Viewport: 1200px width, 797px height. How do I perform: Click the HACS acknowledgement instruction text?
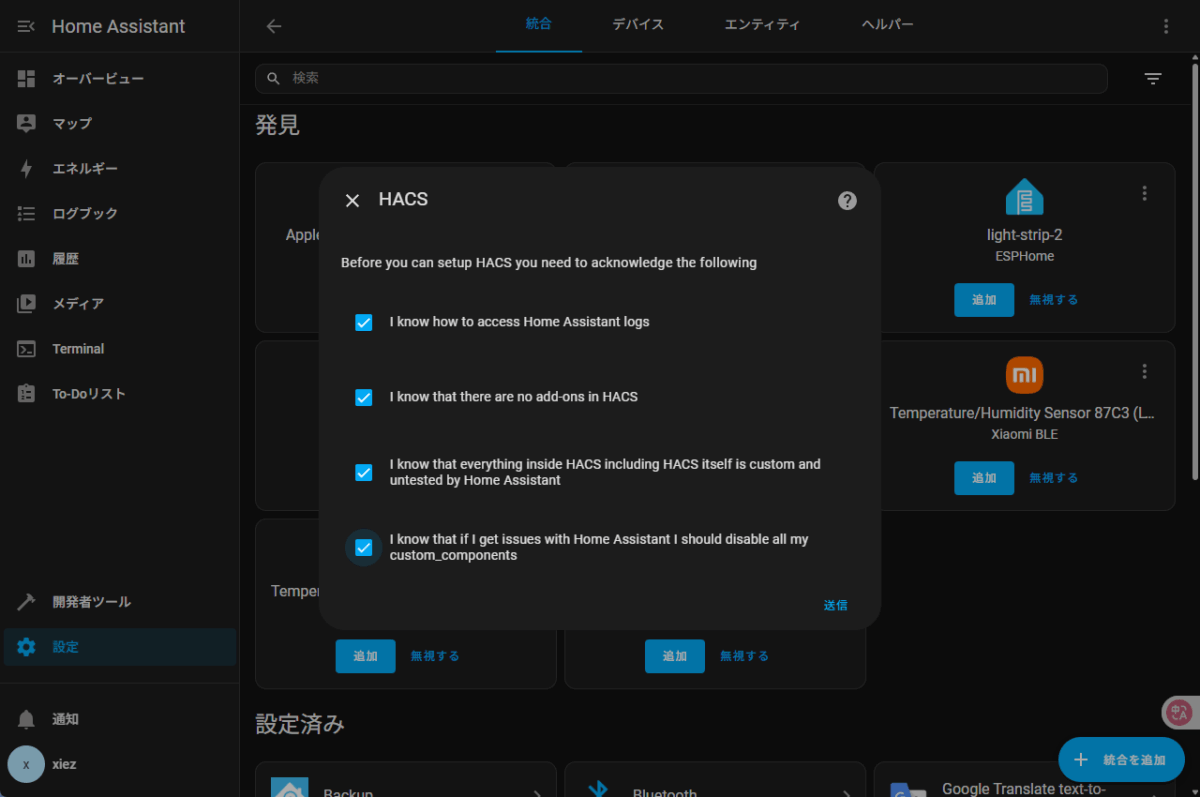[x=549, y=263]
